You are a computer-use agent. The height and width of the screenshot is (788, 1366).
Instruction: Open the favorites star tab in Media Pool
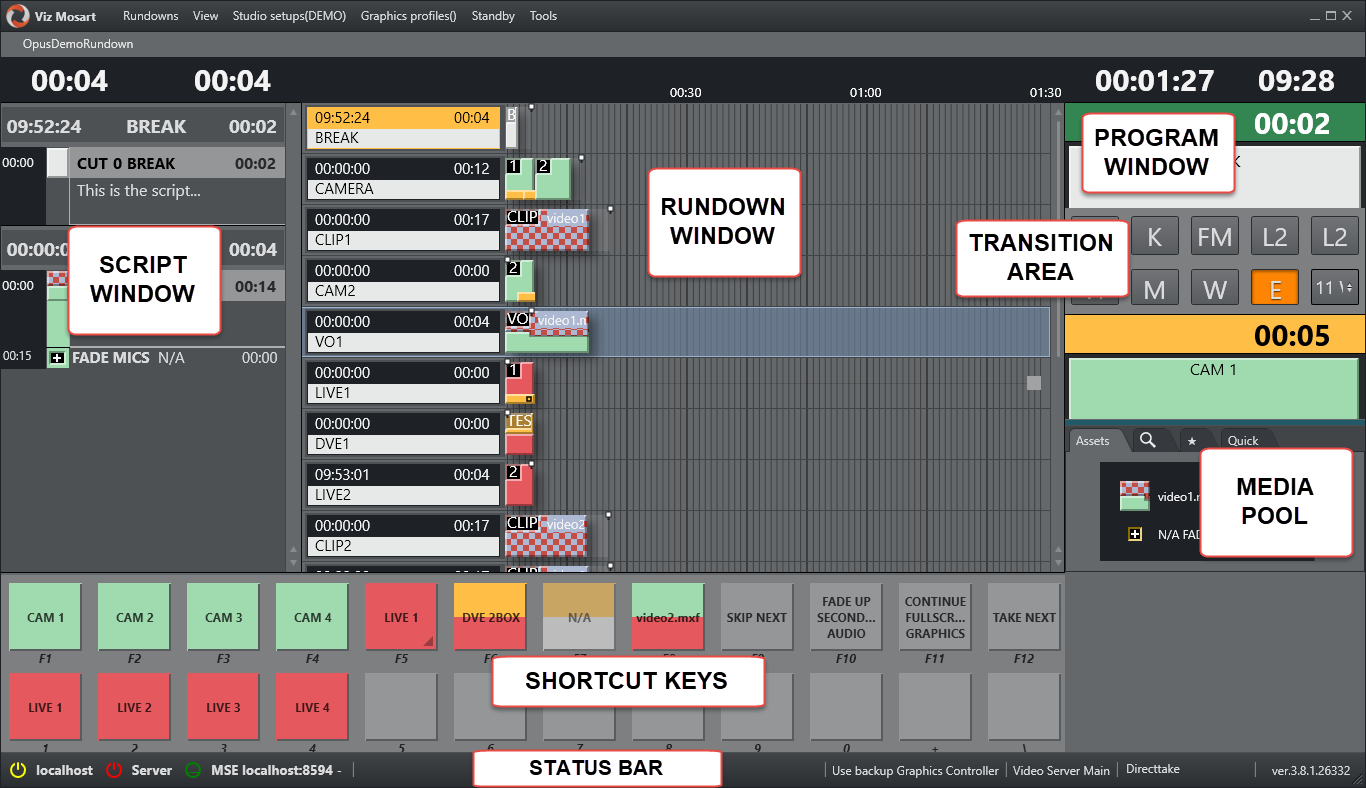1191,440
